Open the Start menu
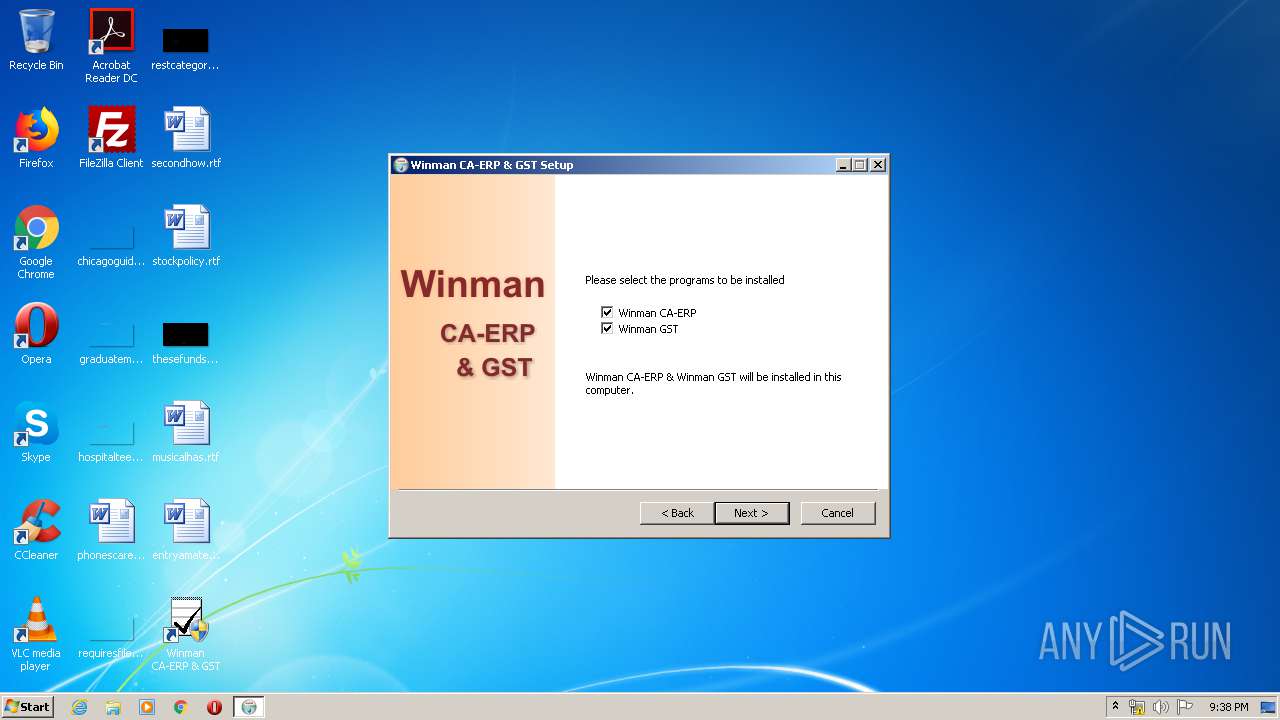Viewport: 1280px width, 720px height. [x=27, y=707]
